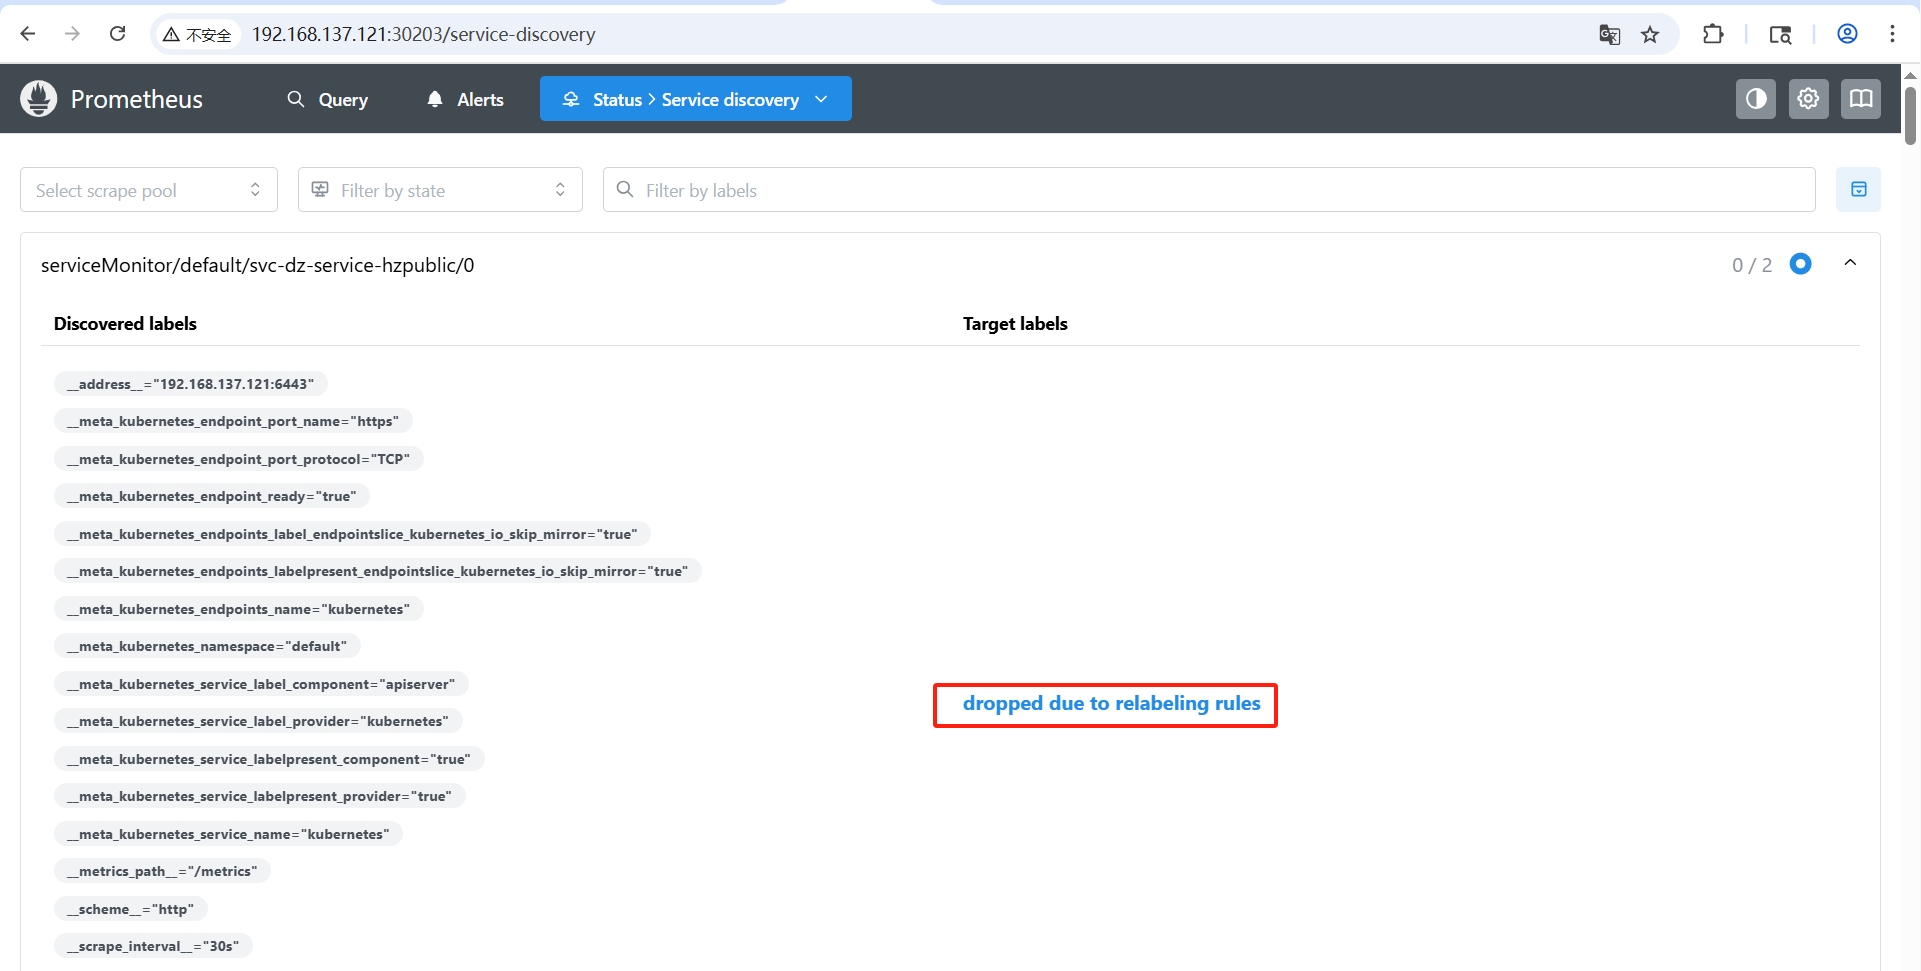Open the documentation book icon
This screenshot has width=1921, height=971.
click(1860, 99)
